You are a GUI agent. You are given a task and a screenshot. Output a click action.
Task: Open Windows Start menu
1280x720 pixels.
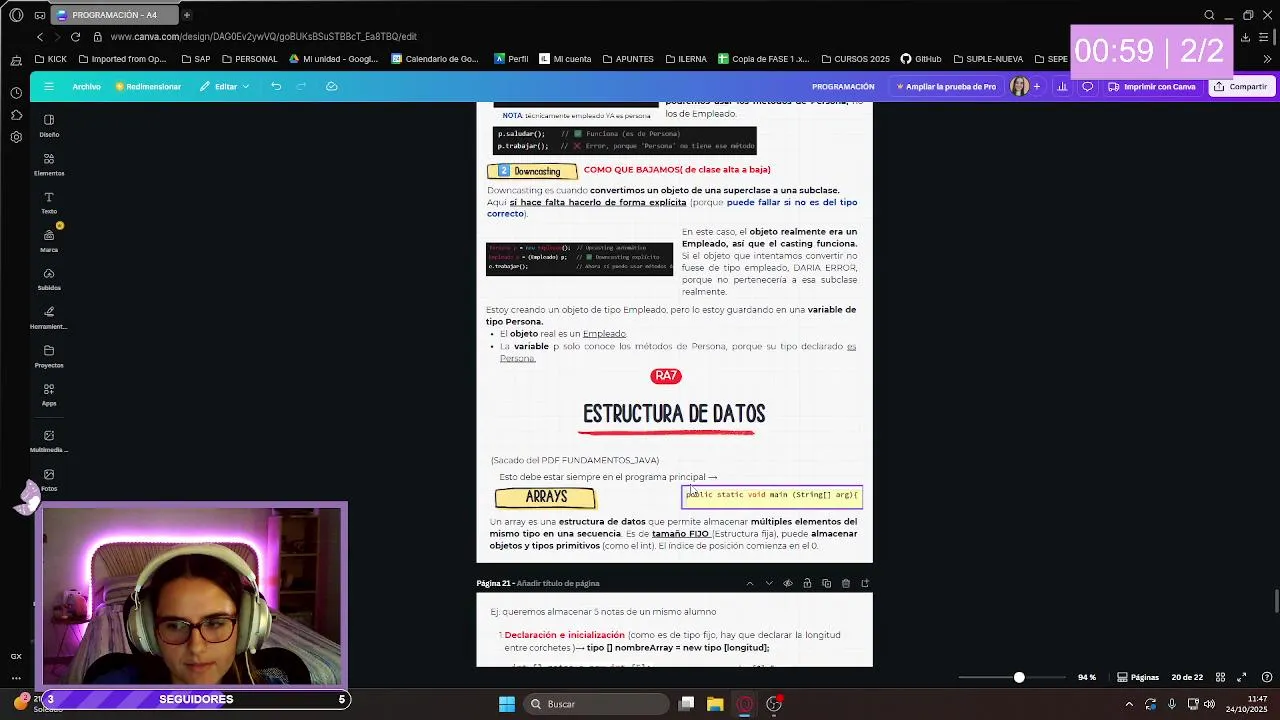[507, 704]
